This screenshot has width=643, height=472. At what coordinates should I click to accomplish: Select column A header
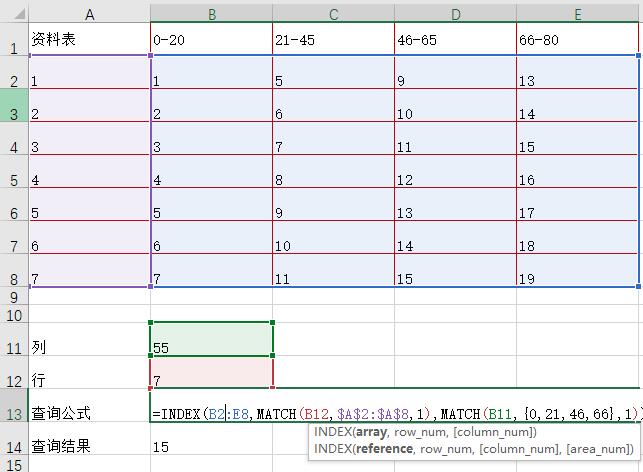coord(90,14)
